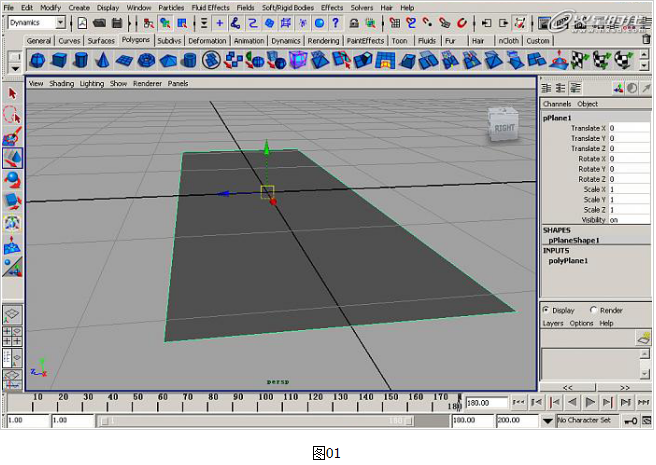This screenshot has width=656, height=465.
Task: Click the purple Smooth cube shelf icon
Action: [x=298, y=60]
